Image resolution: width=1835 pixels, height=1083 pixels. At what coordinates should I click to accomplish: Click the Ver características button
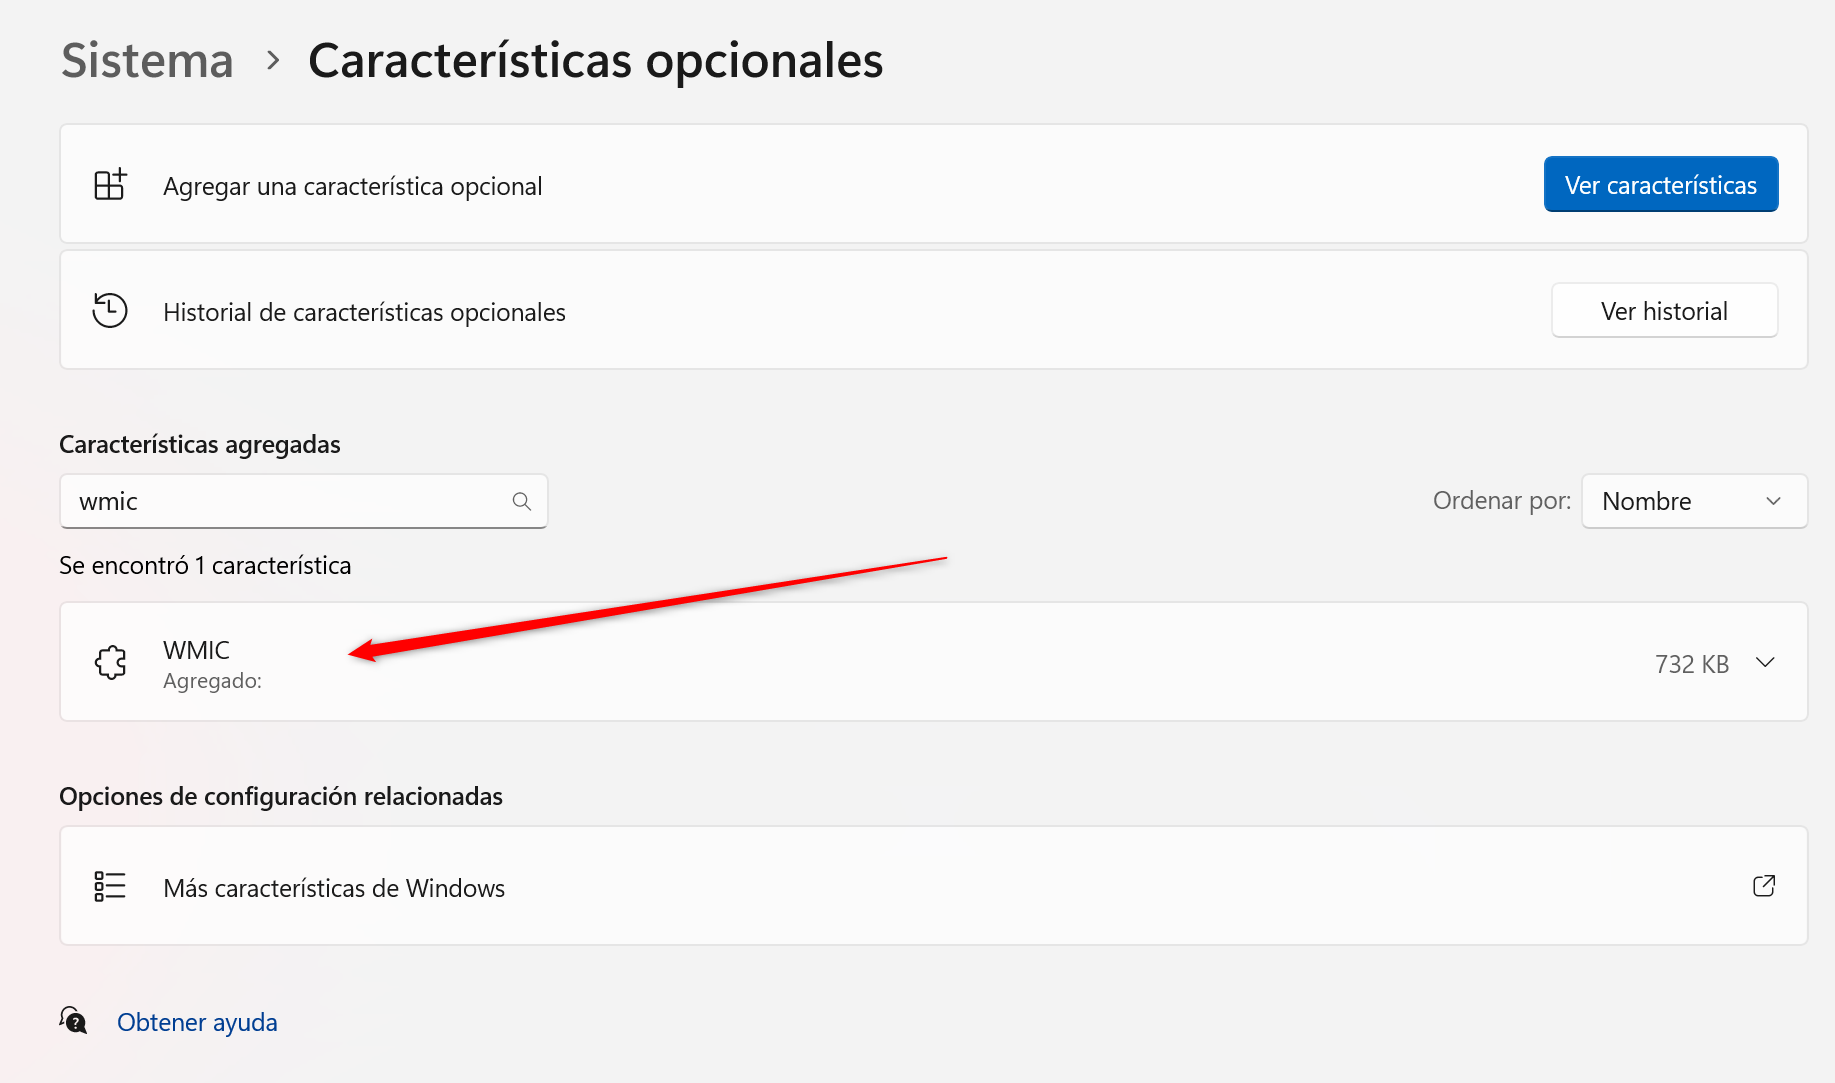1660,185
